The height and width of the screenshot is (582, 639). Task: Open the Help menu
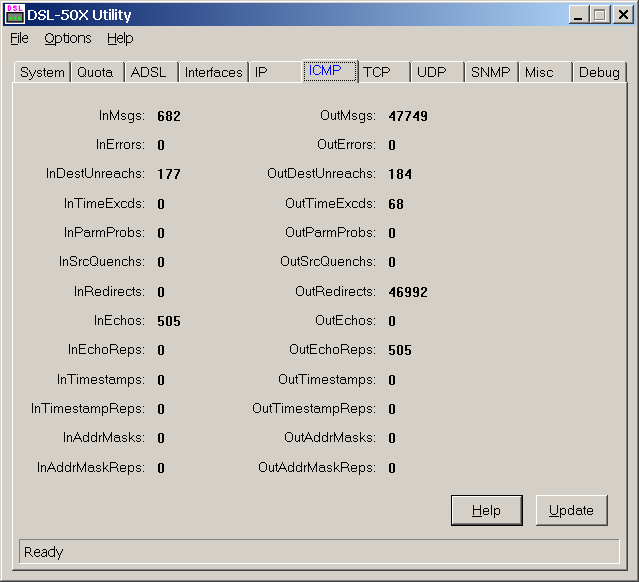point(120,38)
